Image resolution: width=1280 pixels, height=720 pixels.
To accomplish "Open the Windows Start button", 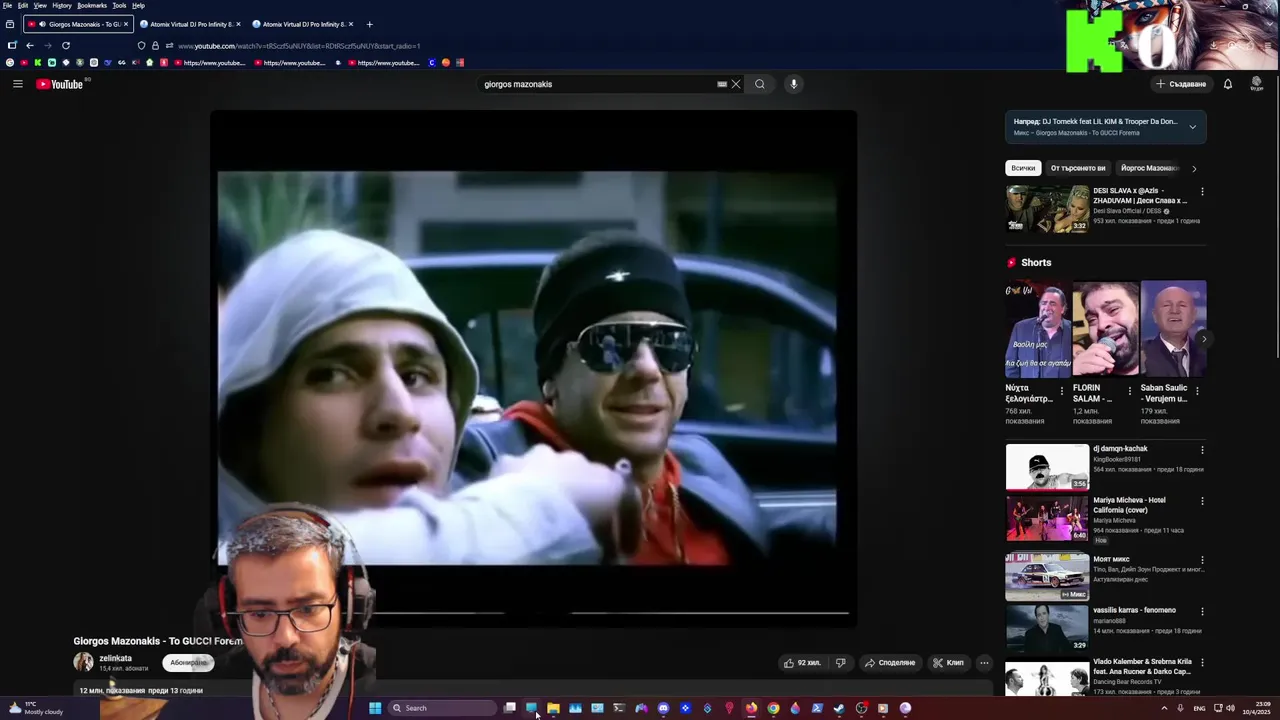I will click(x=375, y=708).
